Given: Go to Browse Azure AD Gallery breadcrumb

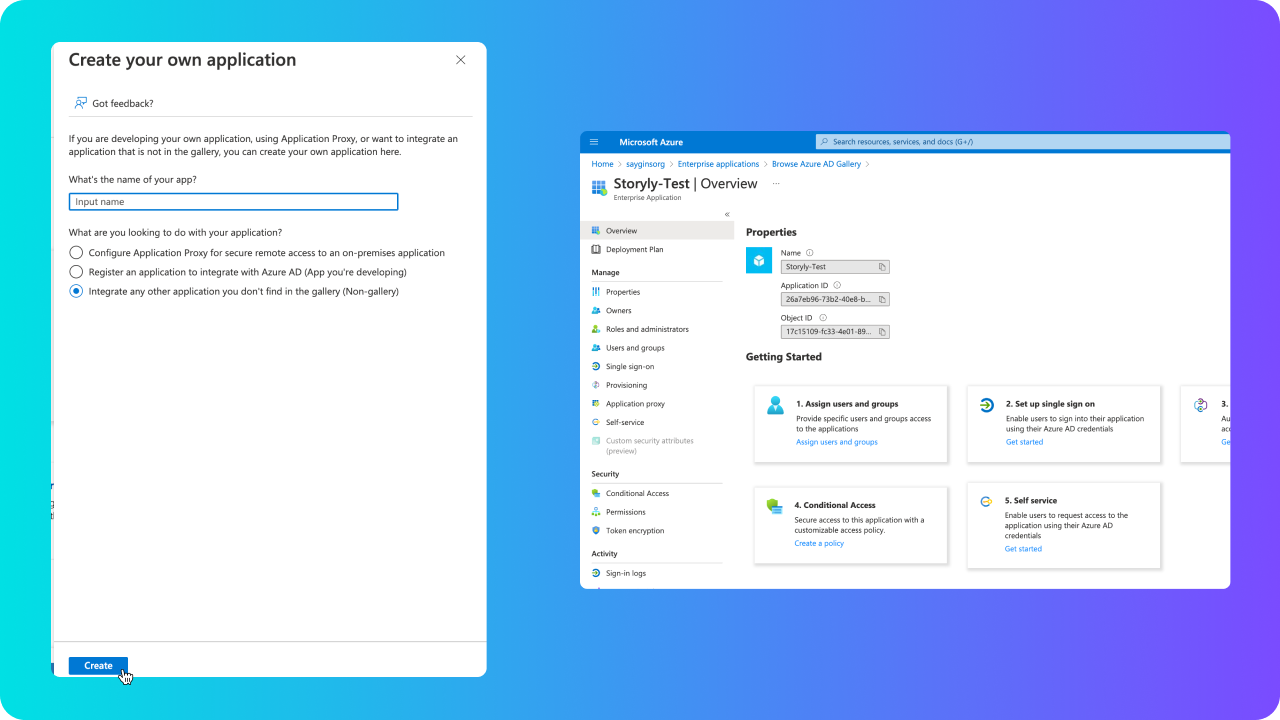Looking at the screenshot, I should (816, 164).
